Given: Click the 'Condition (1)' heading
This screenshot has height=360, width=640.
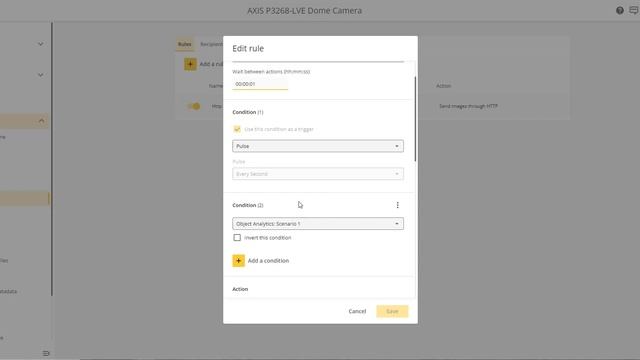Looking at the screenshot, I should [x=248, y=112].
